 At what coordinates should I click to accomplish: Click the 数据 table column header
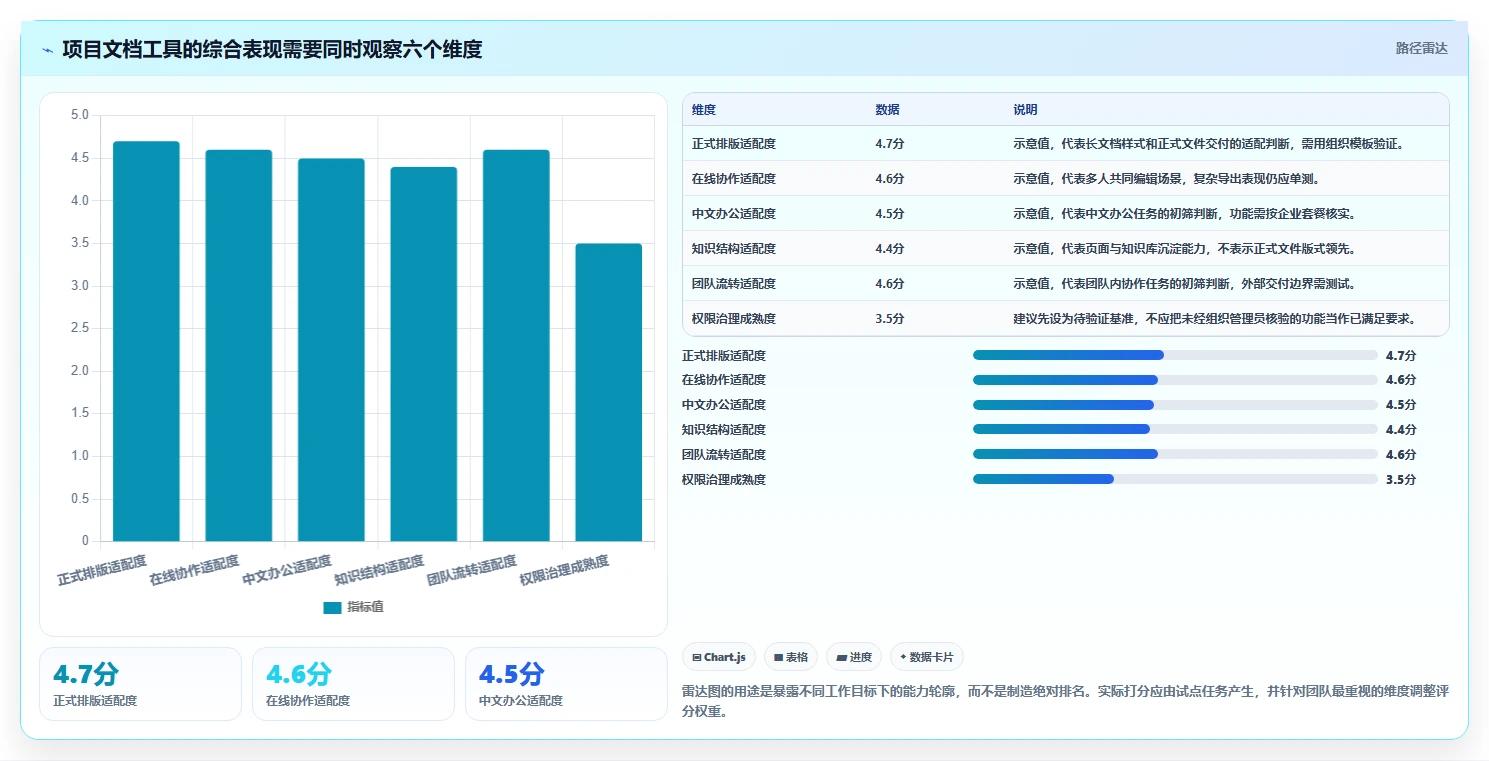click(x=887, y=110)
